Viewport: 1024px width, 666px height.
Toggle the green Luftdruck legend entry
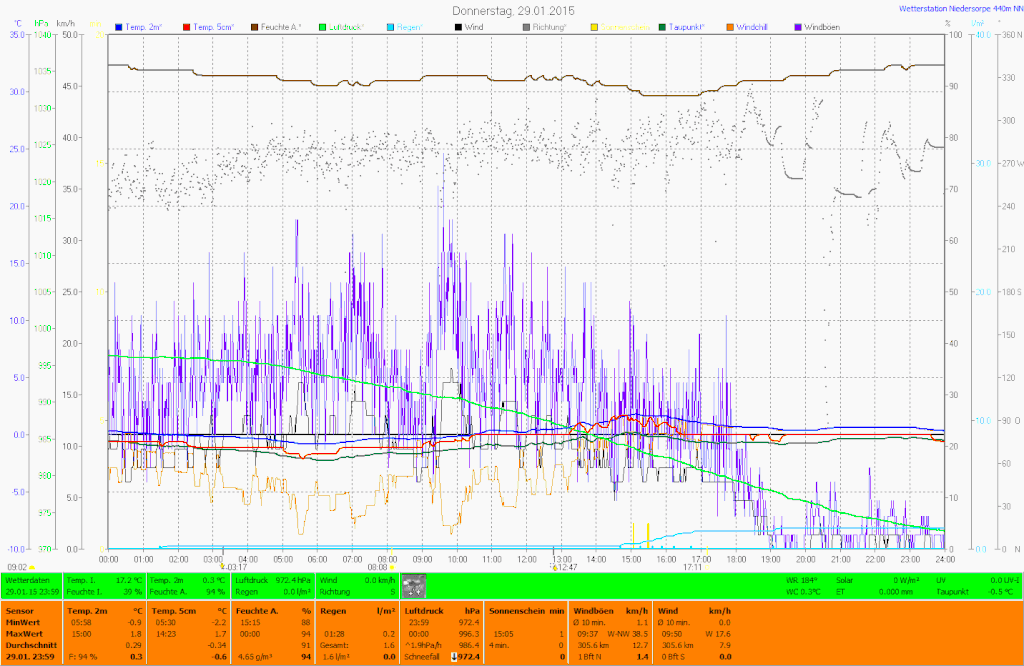(x=322, y=26)
